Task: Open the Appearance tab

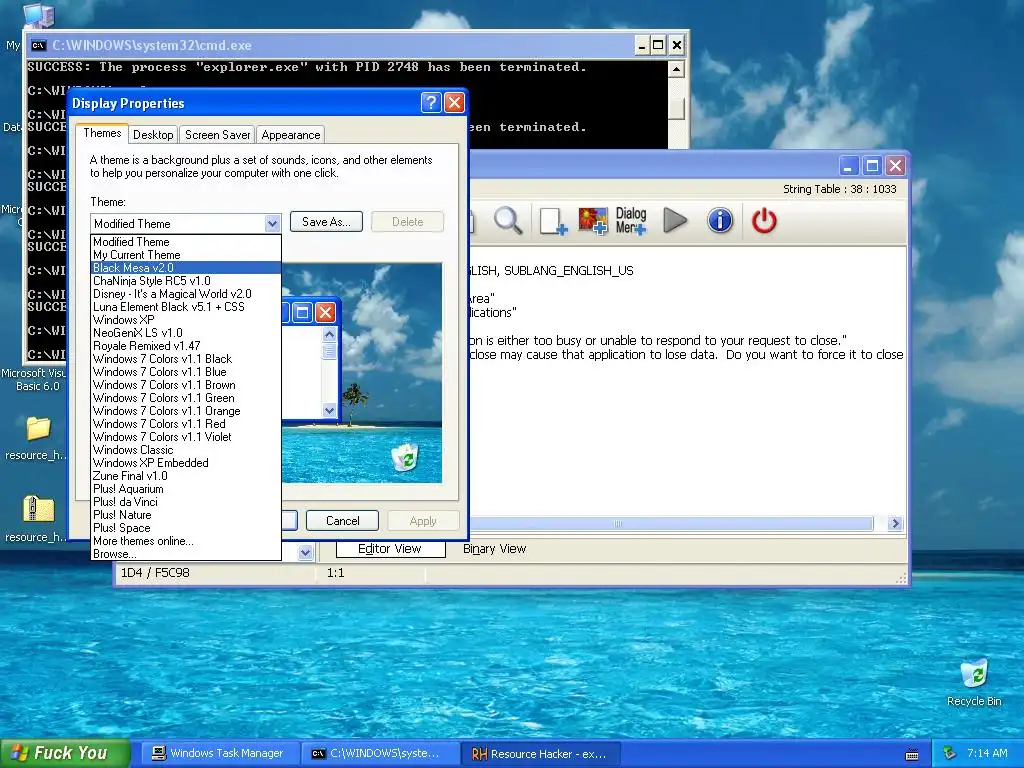Action: (x=291, y=135)
